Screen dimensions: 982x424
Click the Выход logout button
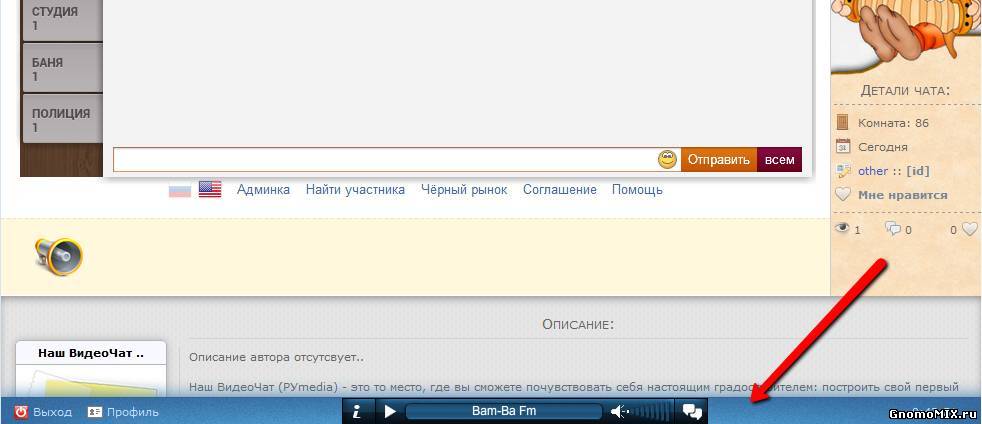coord(43,411)
